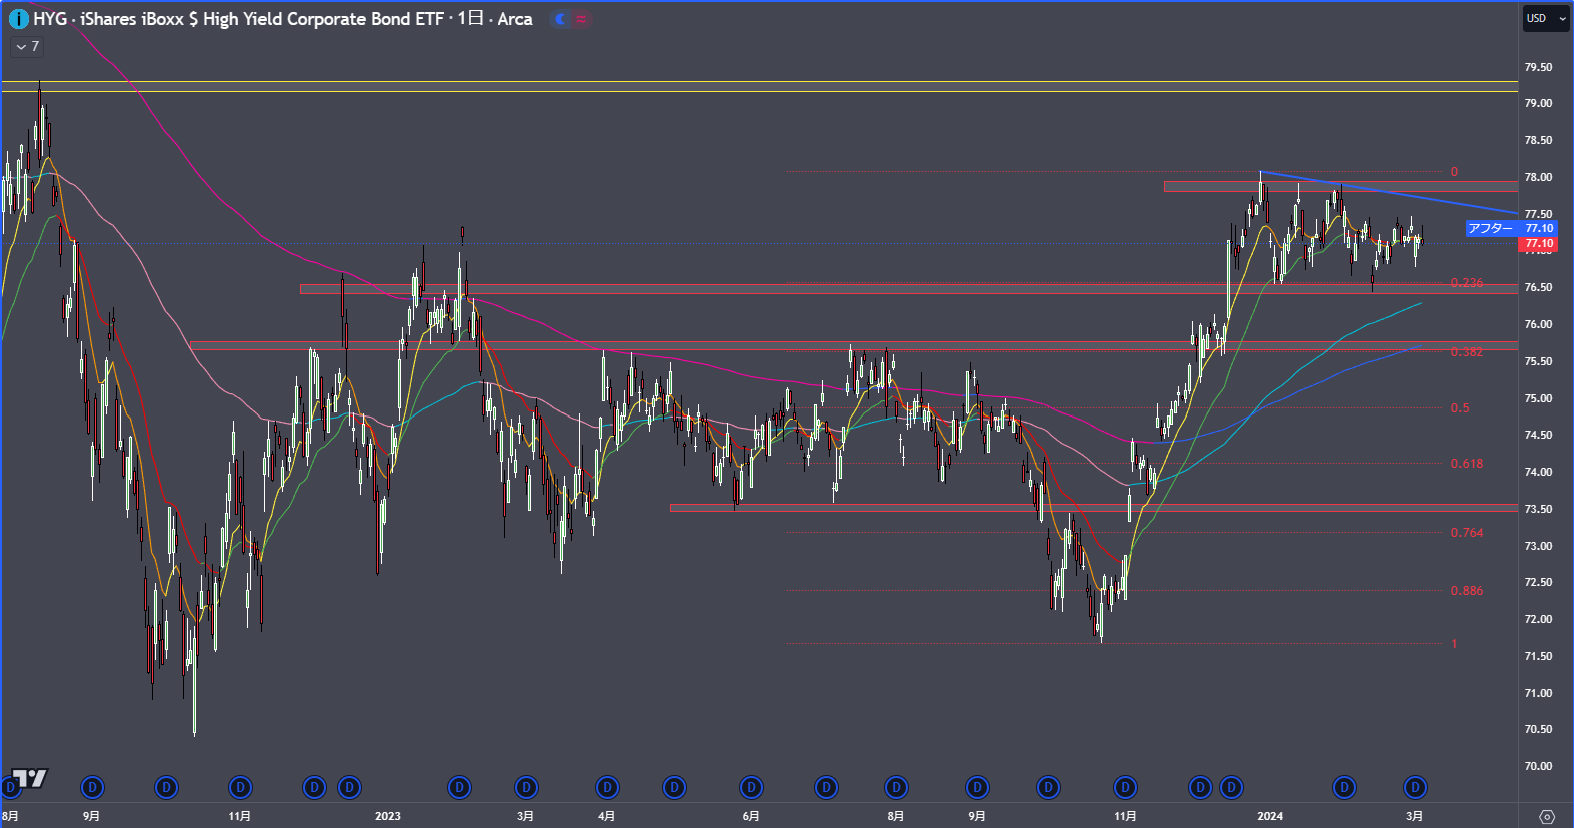Click the 72.00 price scale label
The image size is (1574, 828).
tap(1538, 619)
